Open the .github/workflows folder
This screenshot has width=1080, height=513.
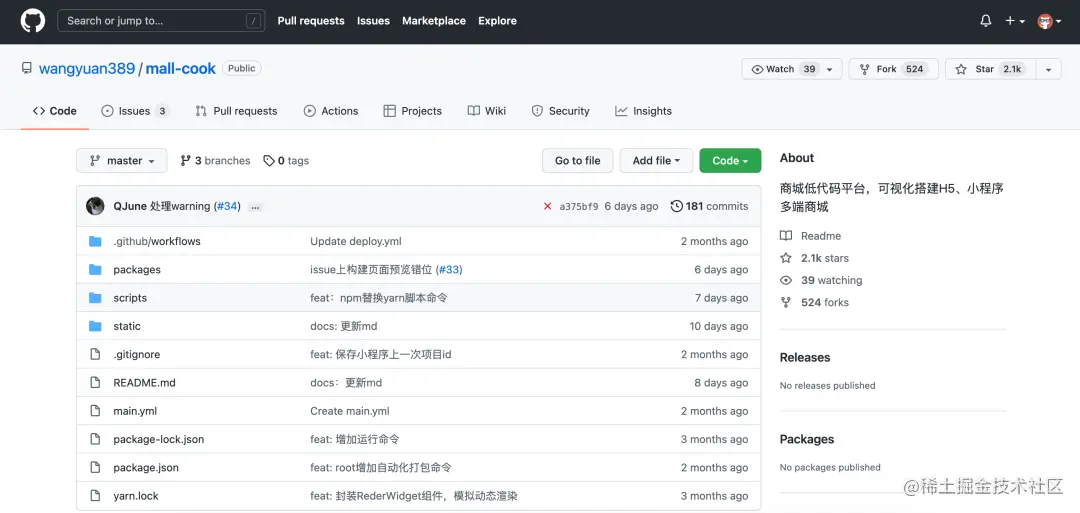pos(157,241)
